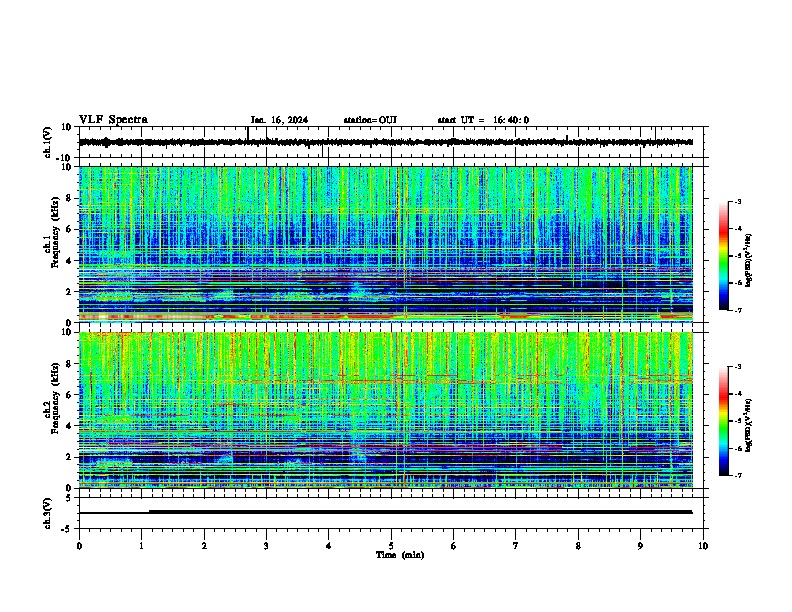Click the "VLF Spectra" plot title
The height and width of the screenshot is (612, 792).
(x=113, y=120)
